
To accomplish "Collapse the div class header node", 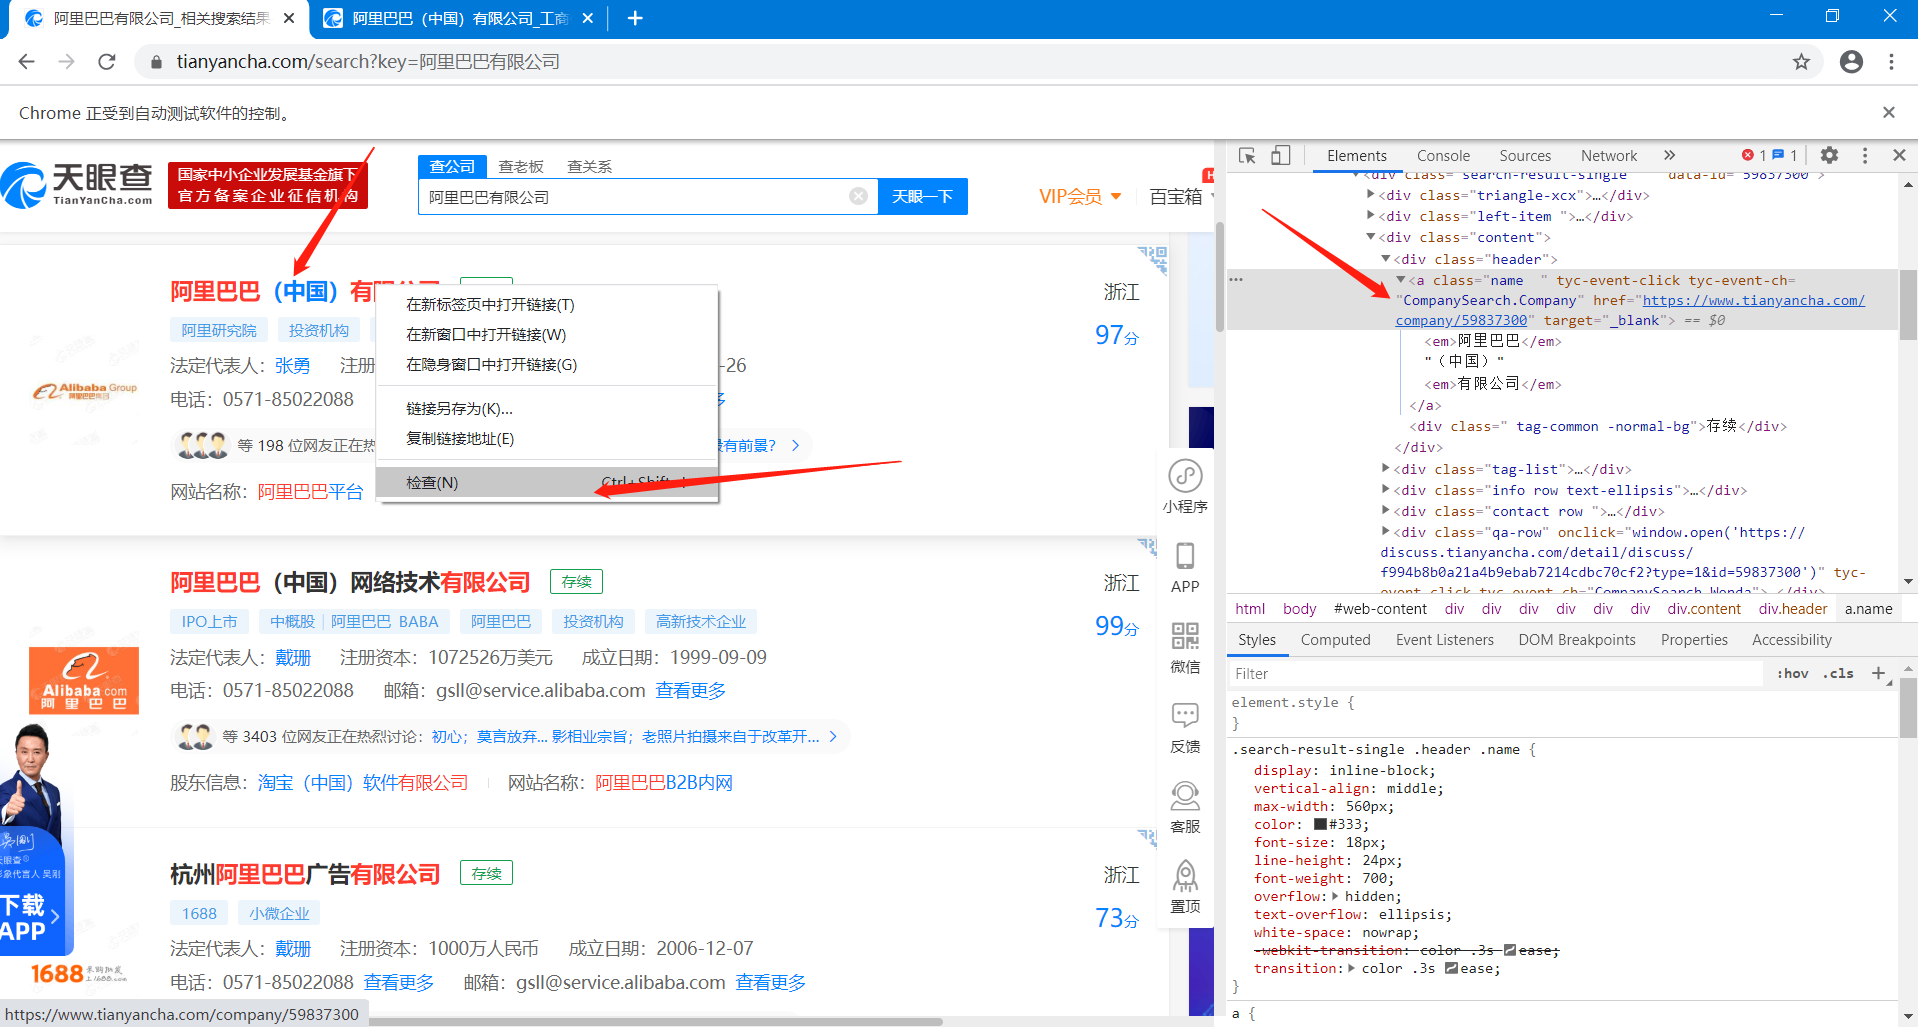I will coord(1386,259).
